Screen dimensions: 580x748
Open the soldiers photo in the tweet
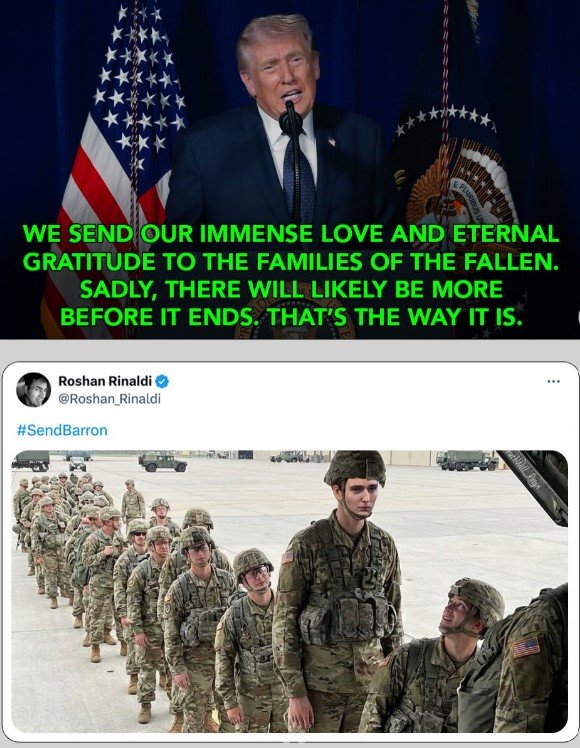tap(290, 591)
